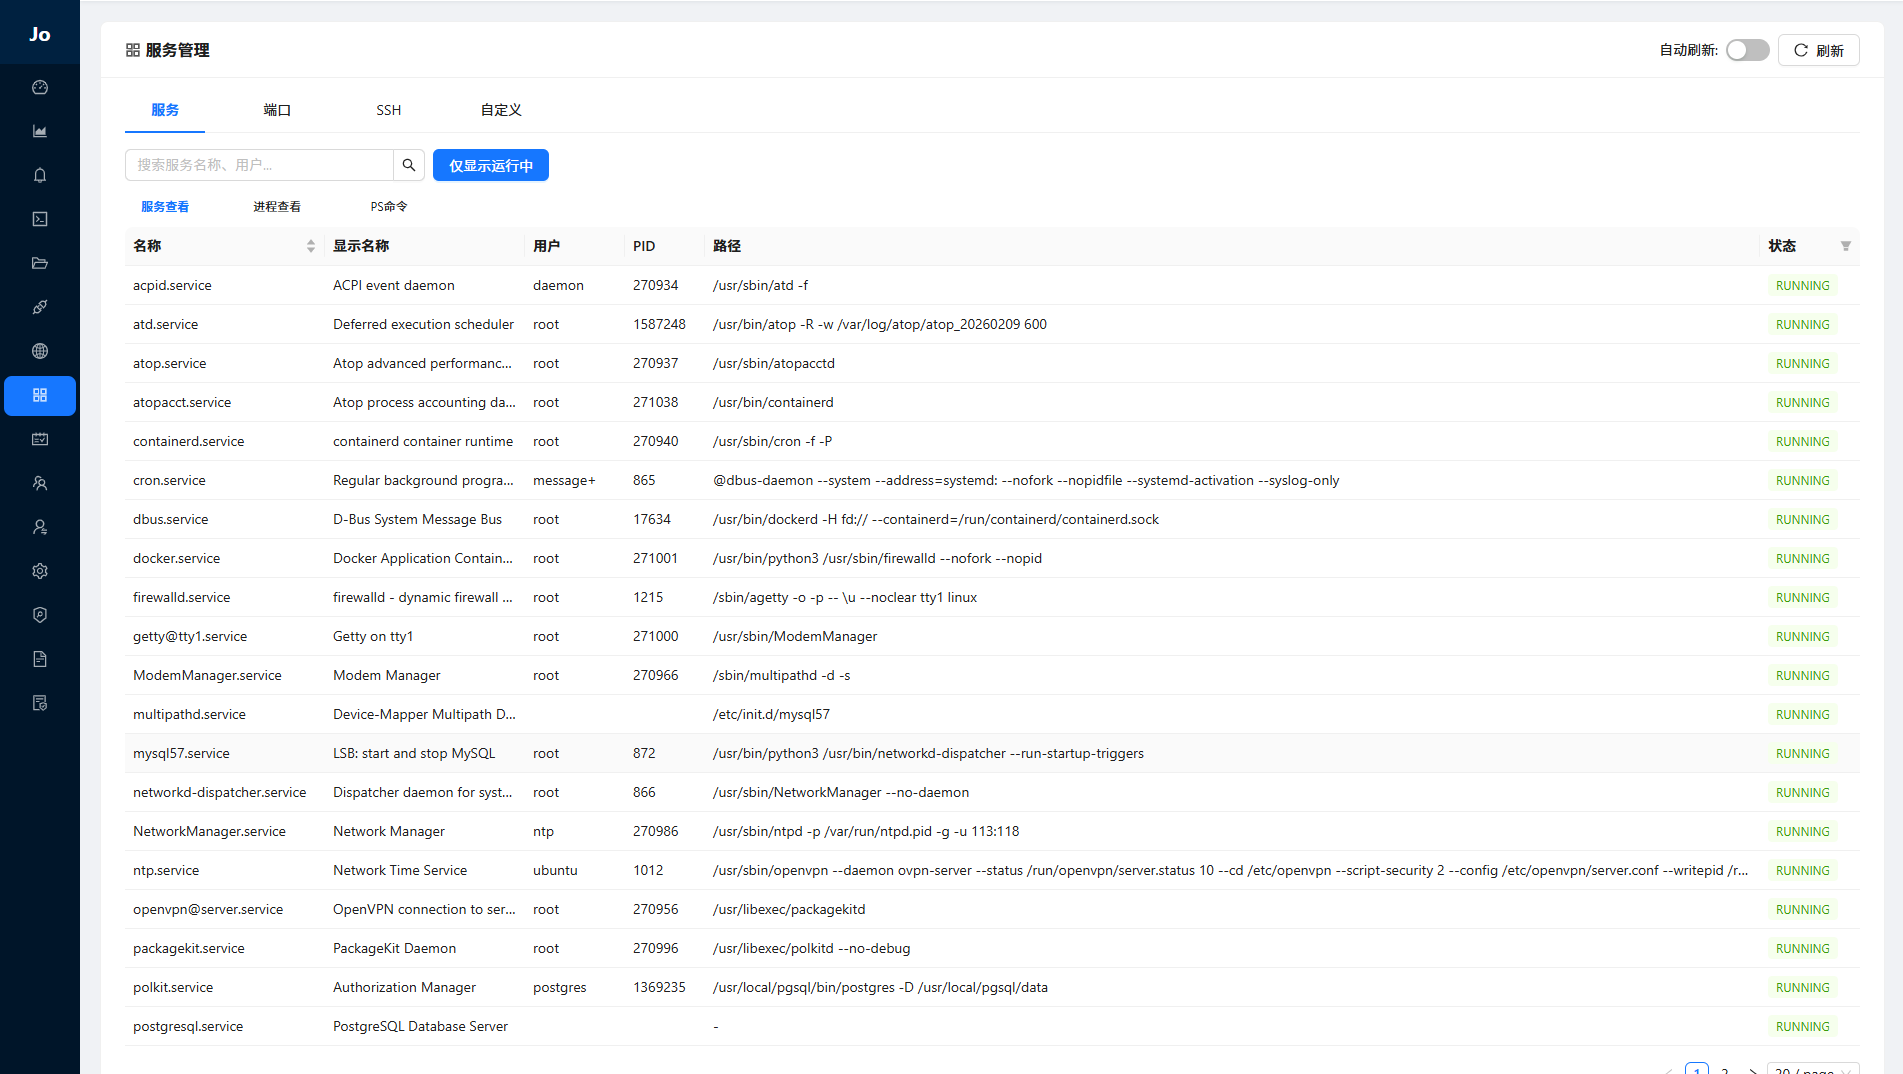Screen dimensions: 1903x1074
Task: Click the globe network icon in sidebar
Action: [40, 352]
